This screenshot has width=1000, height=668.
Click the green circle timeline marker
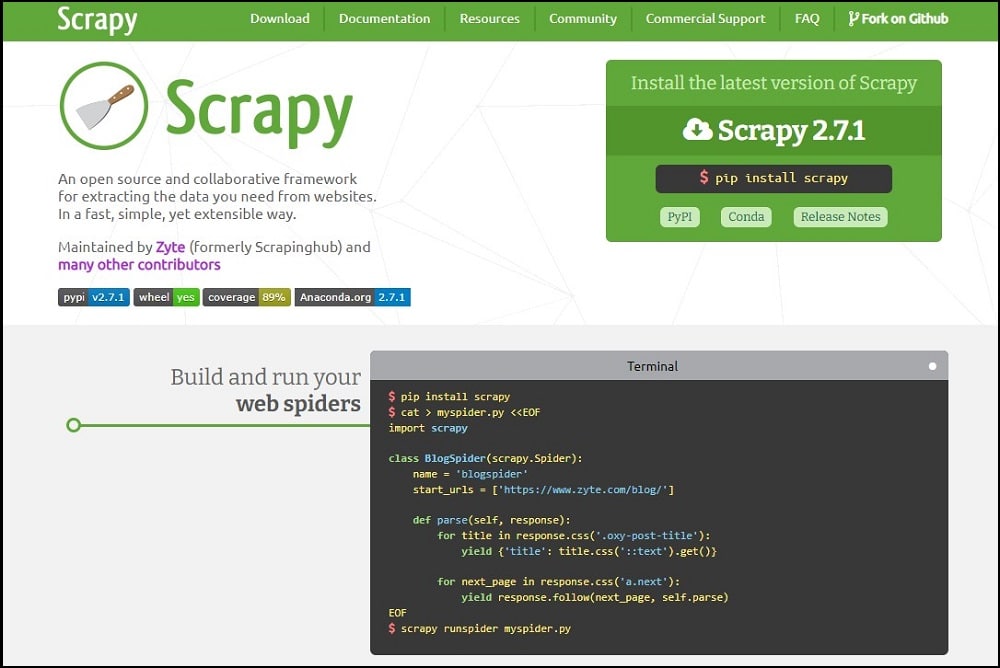tap(73, 425)
